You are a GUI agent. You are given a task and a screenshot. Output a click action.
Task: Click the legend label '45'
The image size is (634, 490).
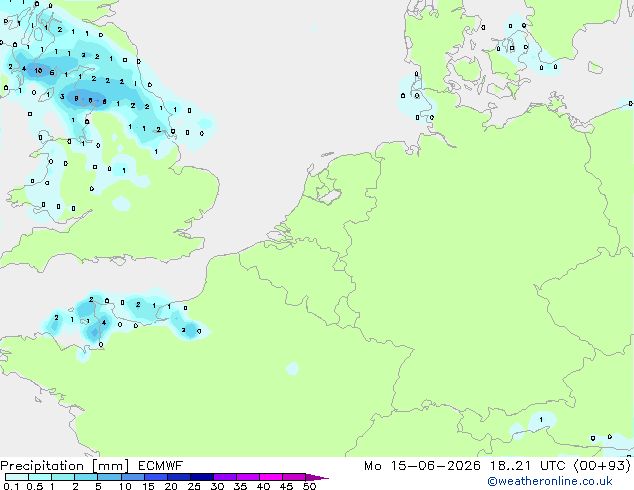(286, 486)
